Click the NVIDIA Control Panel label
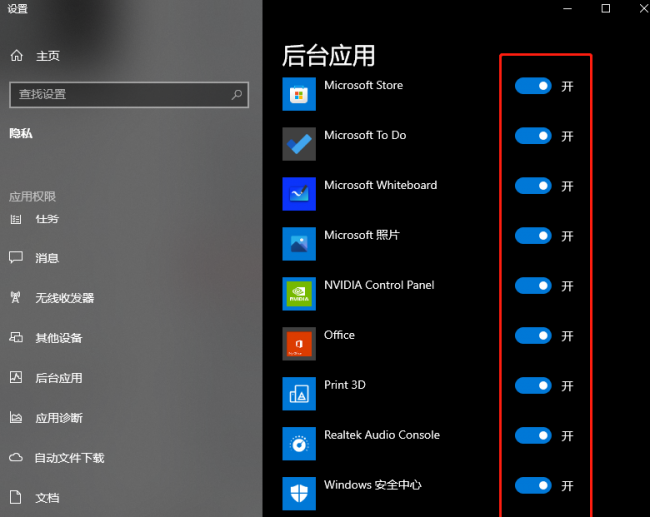This screenshot has width=650, height=517. tap(379, 285)
